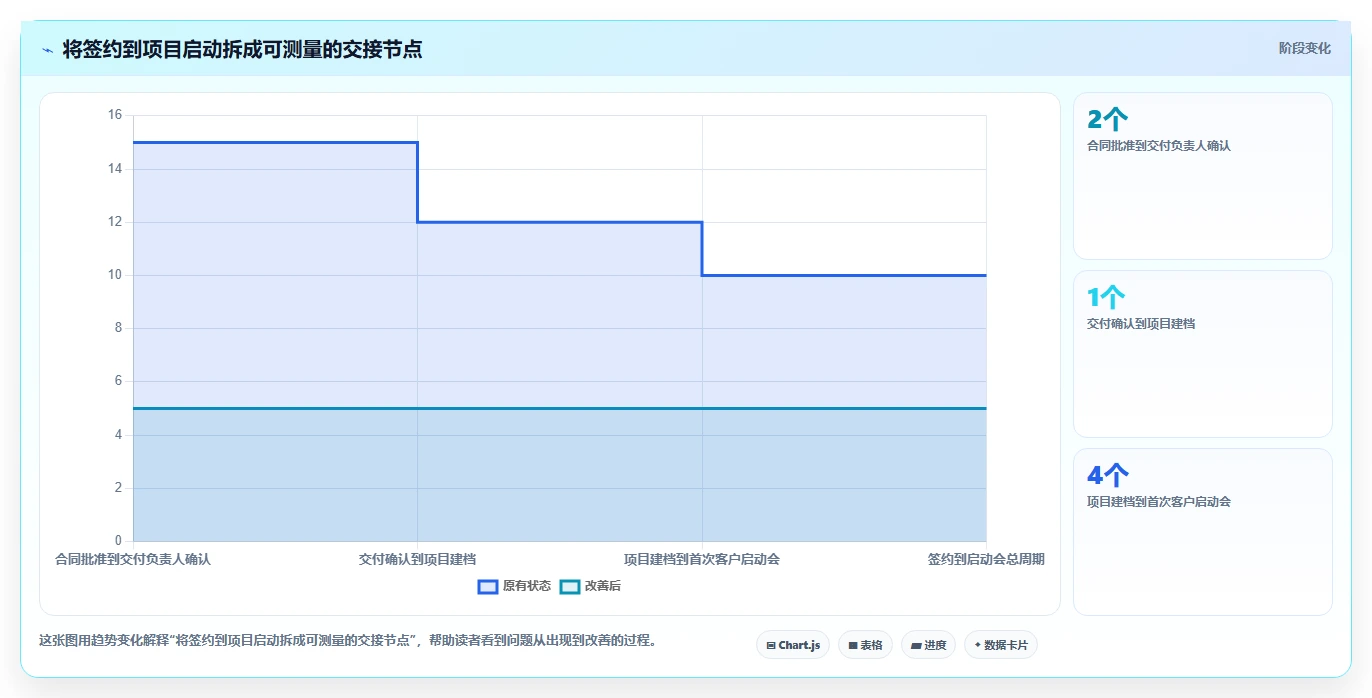The height and width of the screenshot is (698, 1372).
Task: Click the 改善后 teal legend swatch
Action: tap(570, 586)
